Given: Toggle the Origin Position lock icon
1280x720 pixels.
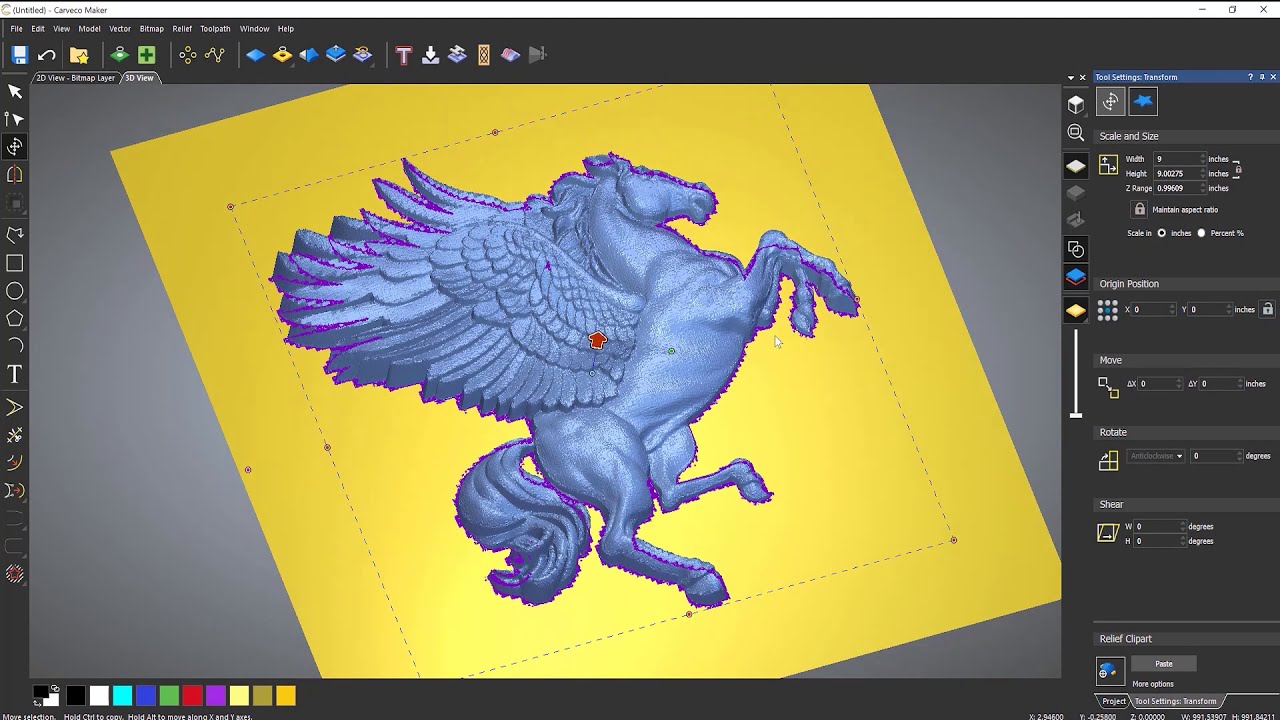Looking at the screenshot, I should 1268,309.
